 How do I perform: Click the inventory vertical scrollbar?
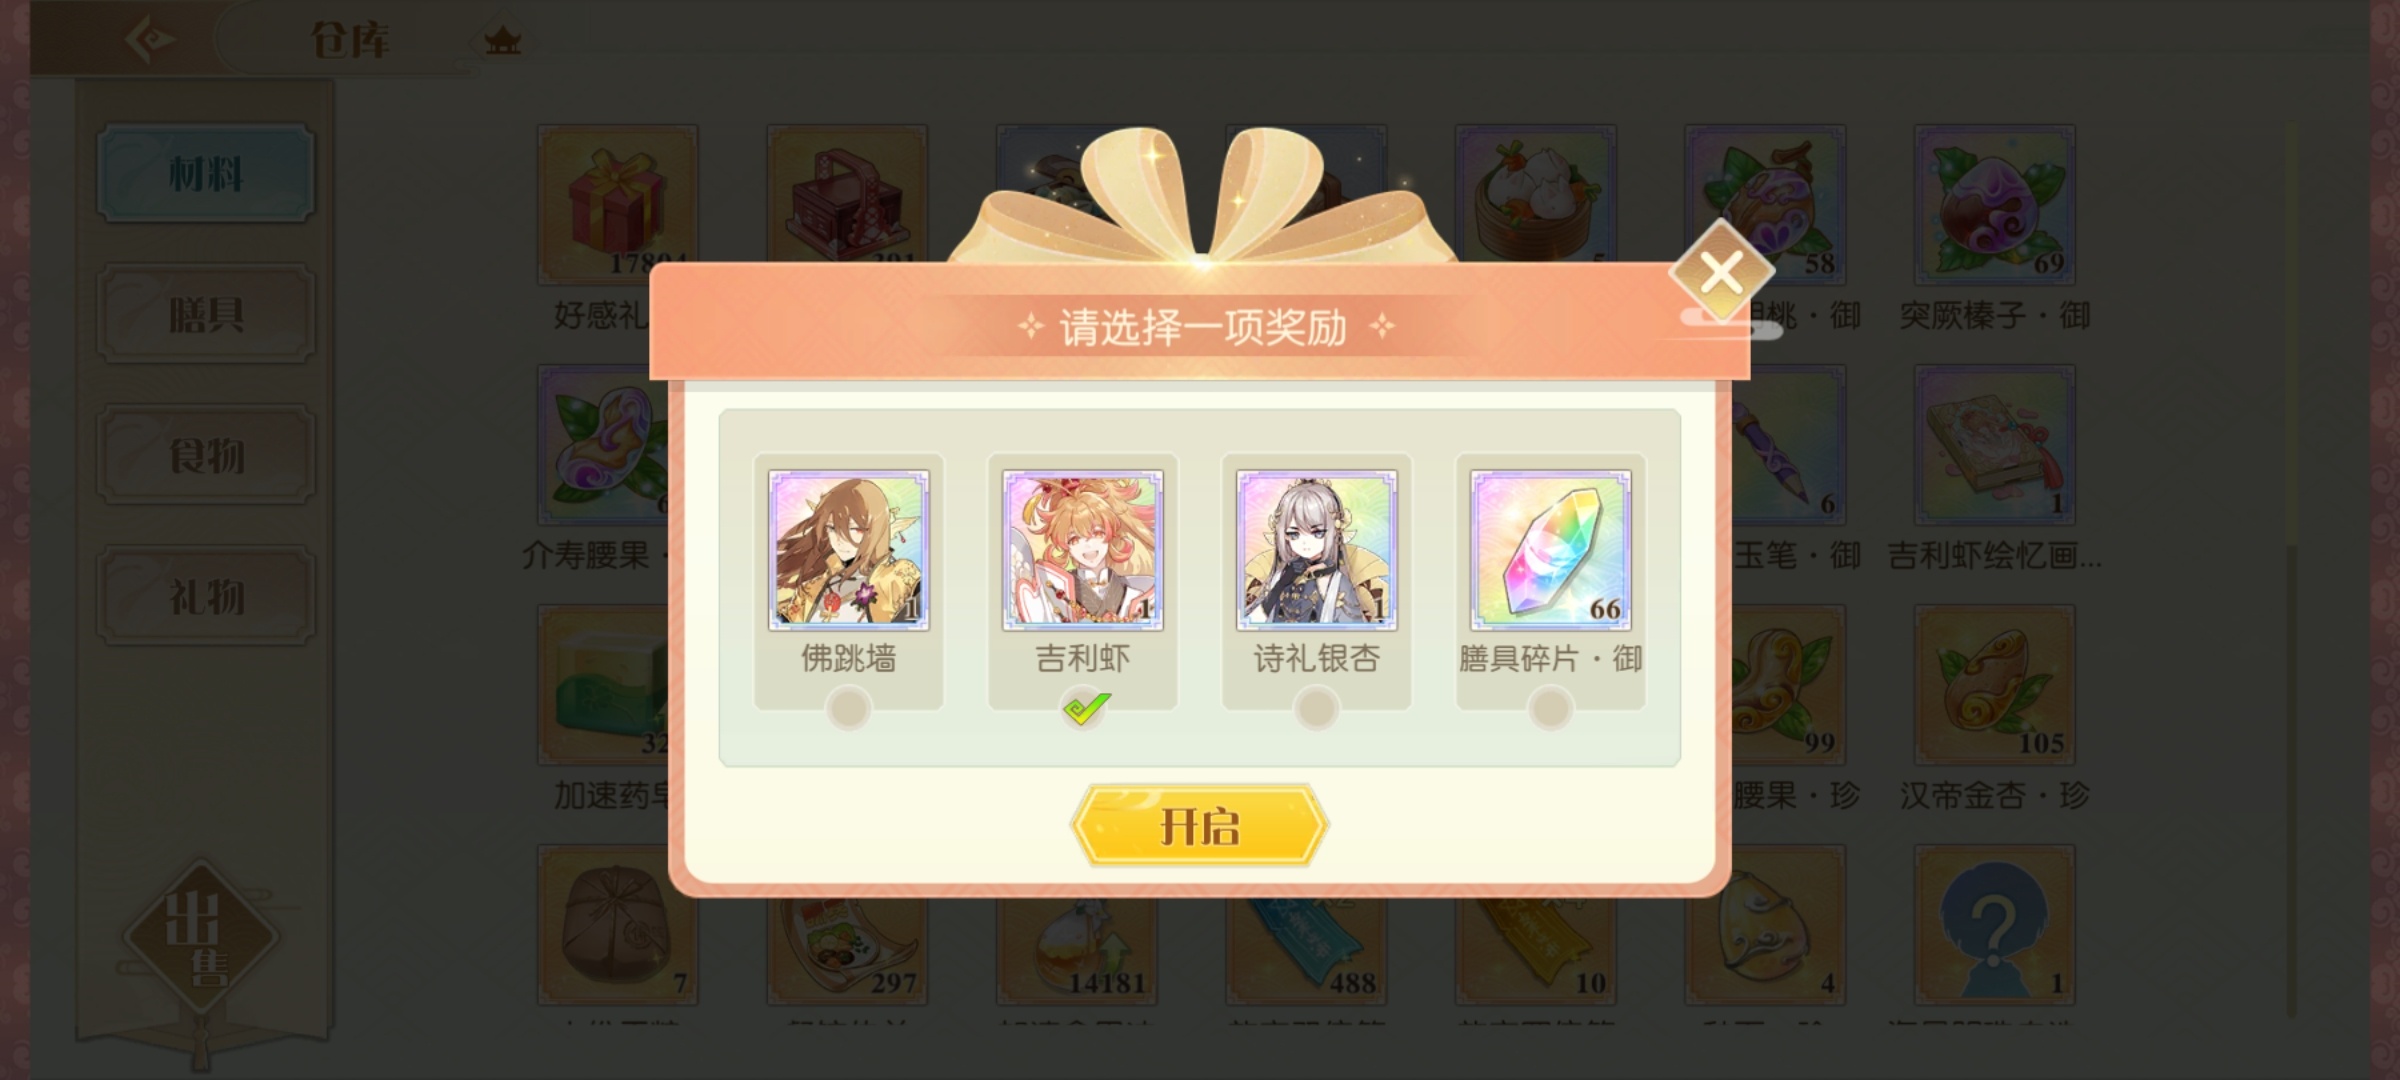tap(2291, 570)
